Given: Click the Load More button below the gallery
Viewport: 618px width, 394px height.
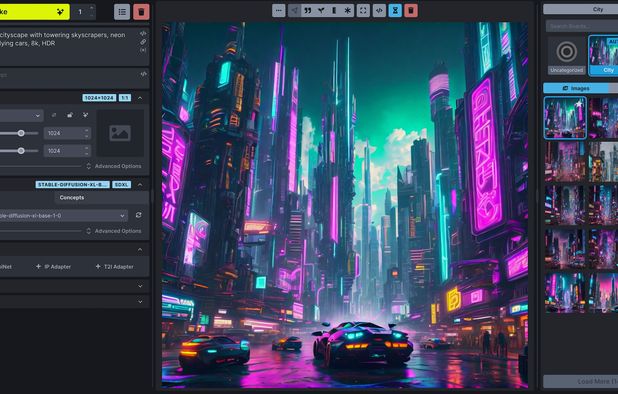Looking at the screenshot, I should (581, 381).
